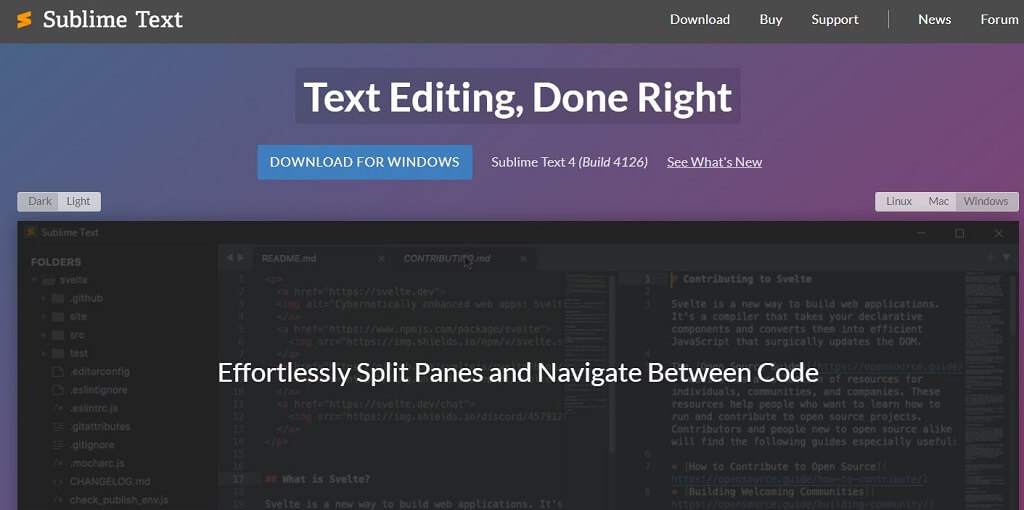Maximize the demo Sublime Text window

pyautogui.click(x=959, y=233)
